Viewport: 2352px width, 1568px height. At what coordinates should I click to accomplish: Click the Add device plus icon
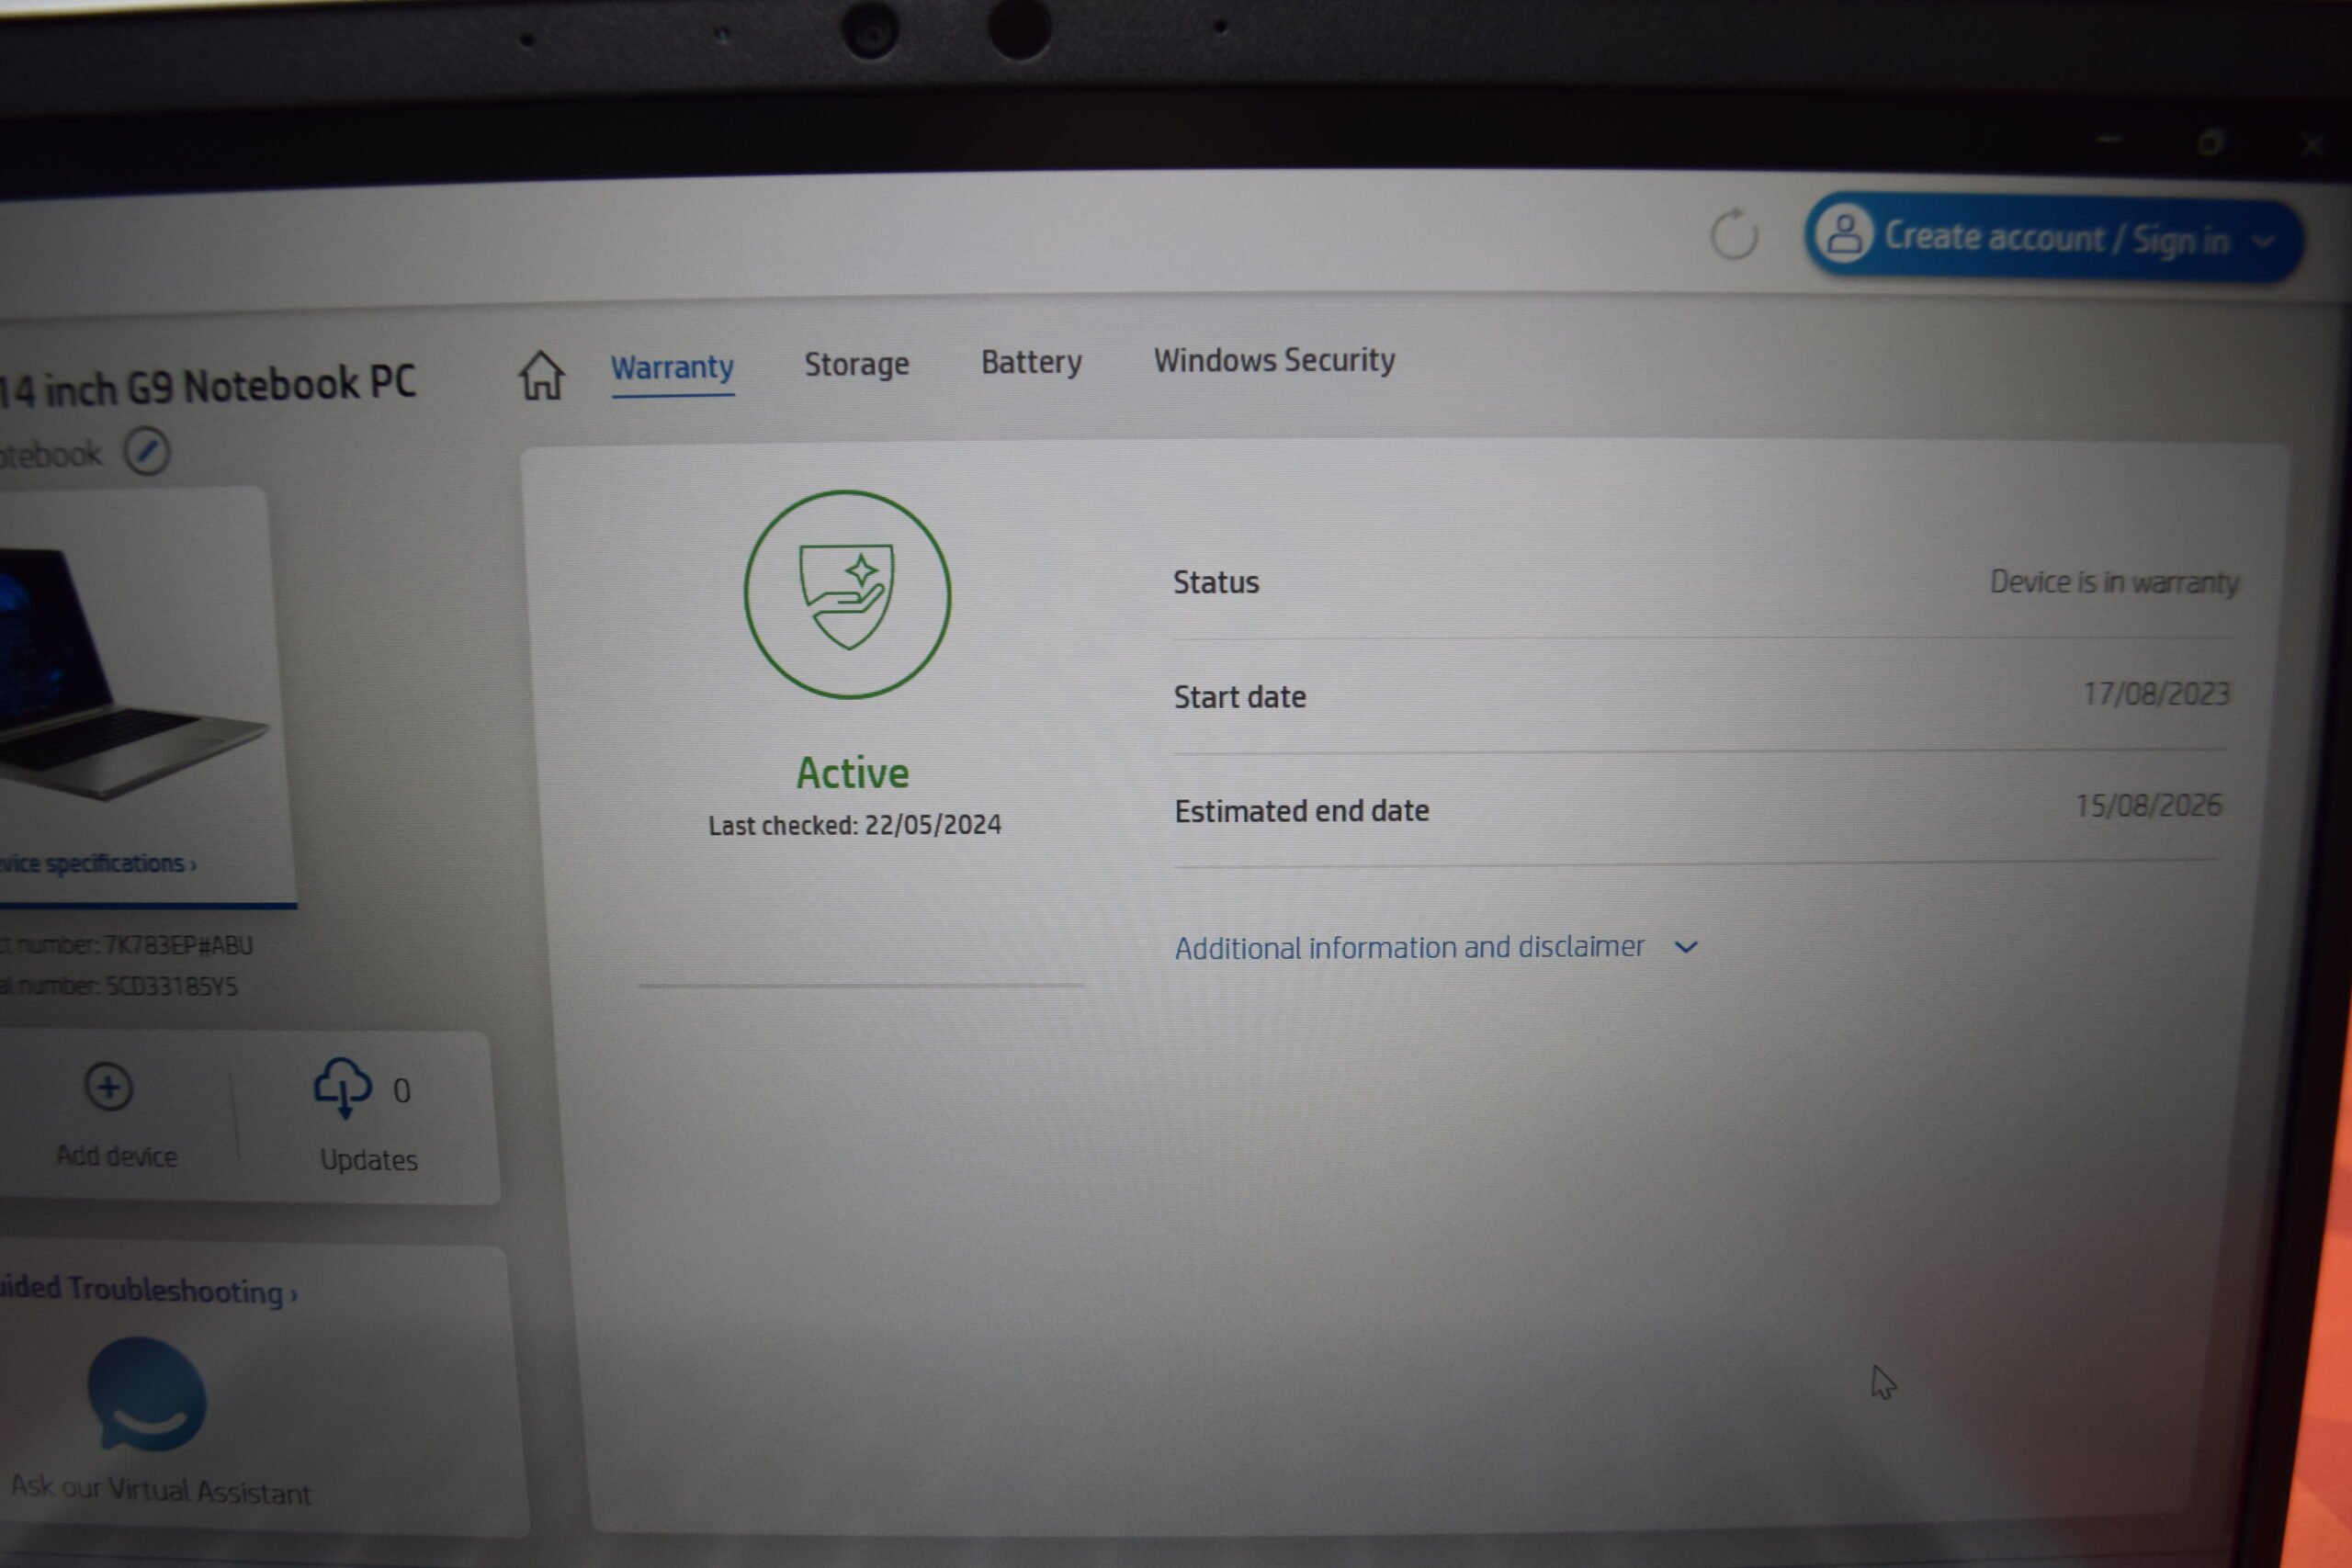(109, 1087)
